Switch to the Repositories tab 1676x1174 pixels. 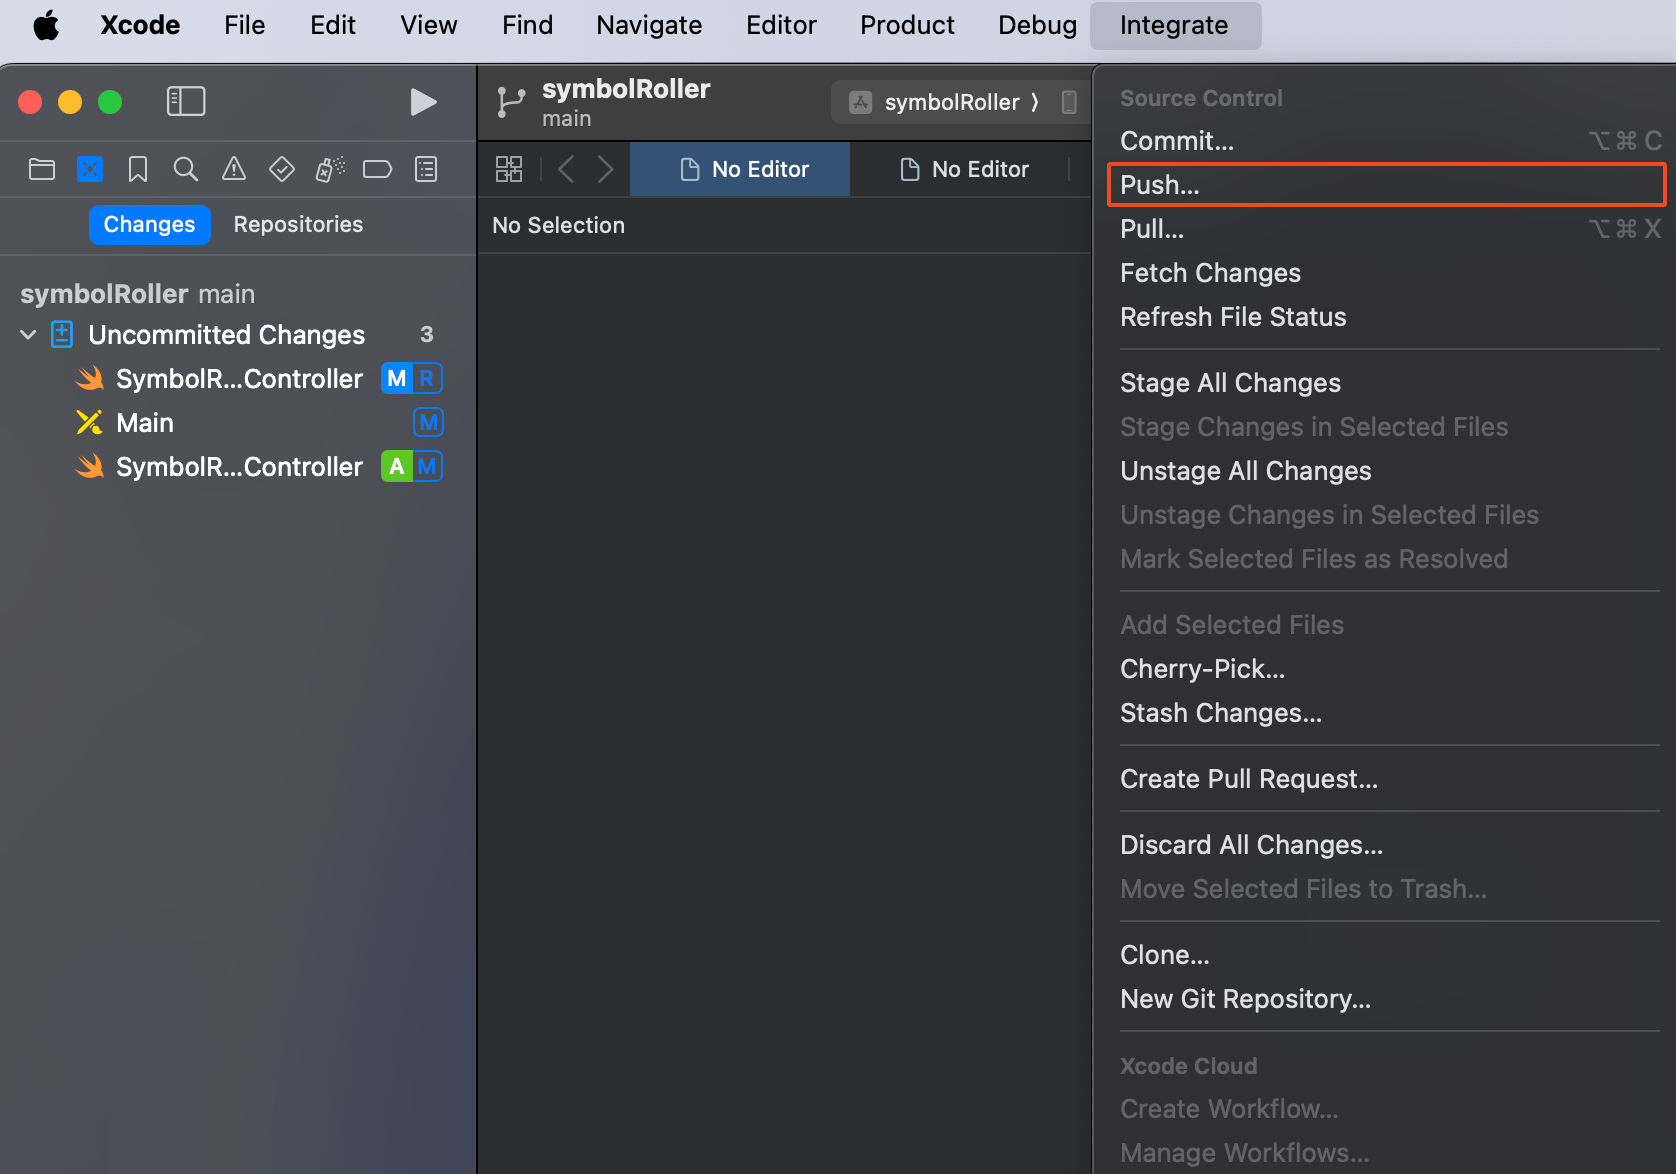tap(298, 224)
